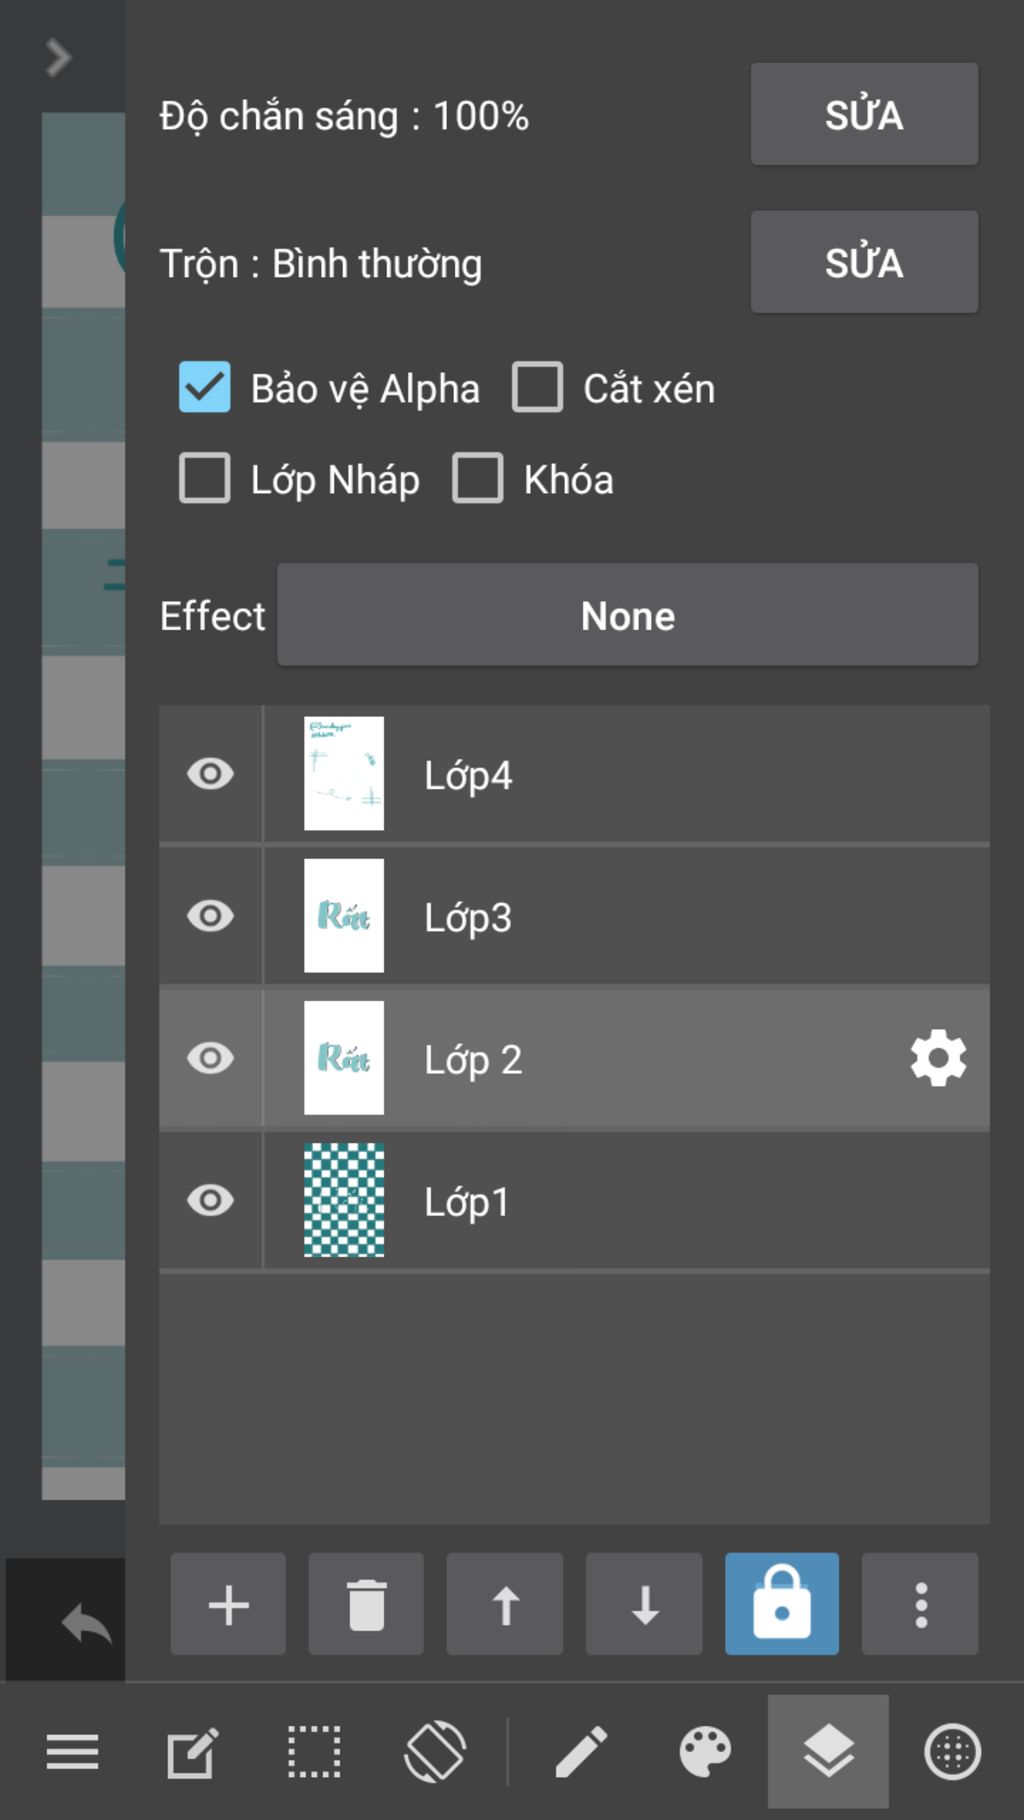Toggle the blue layer lock icon
The width and height of the screenshot is (1024, 1820).
pos(782,1604)
